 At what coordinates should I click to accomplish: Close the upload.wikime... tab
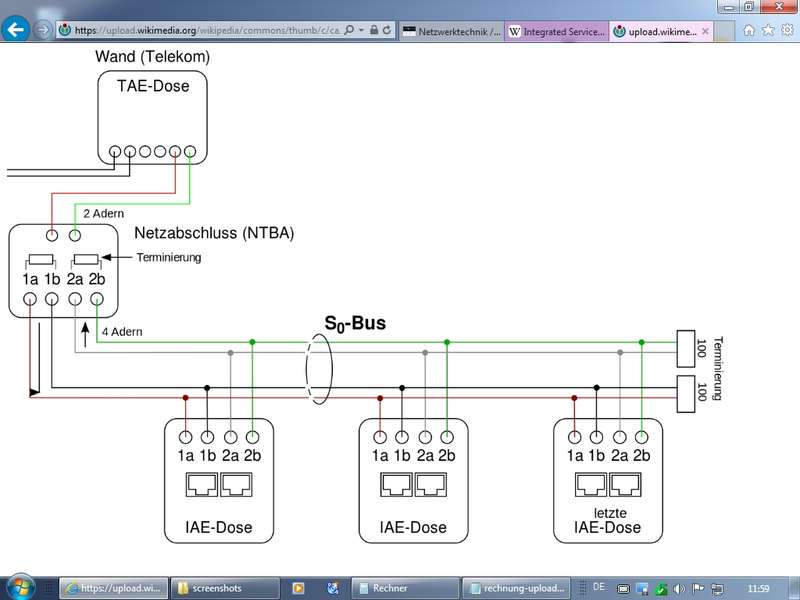tap(705, 31)
